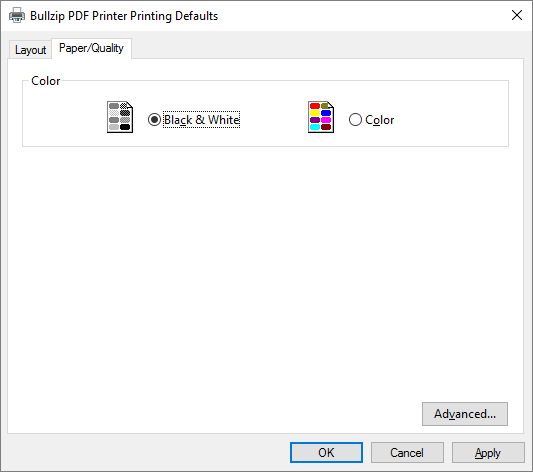This screenshot has width=533, height=472.
Task: Click the 'Color' option text label
Action: click(x=380, y=120)
